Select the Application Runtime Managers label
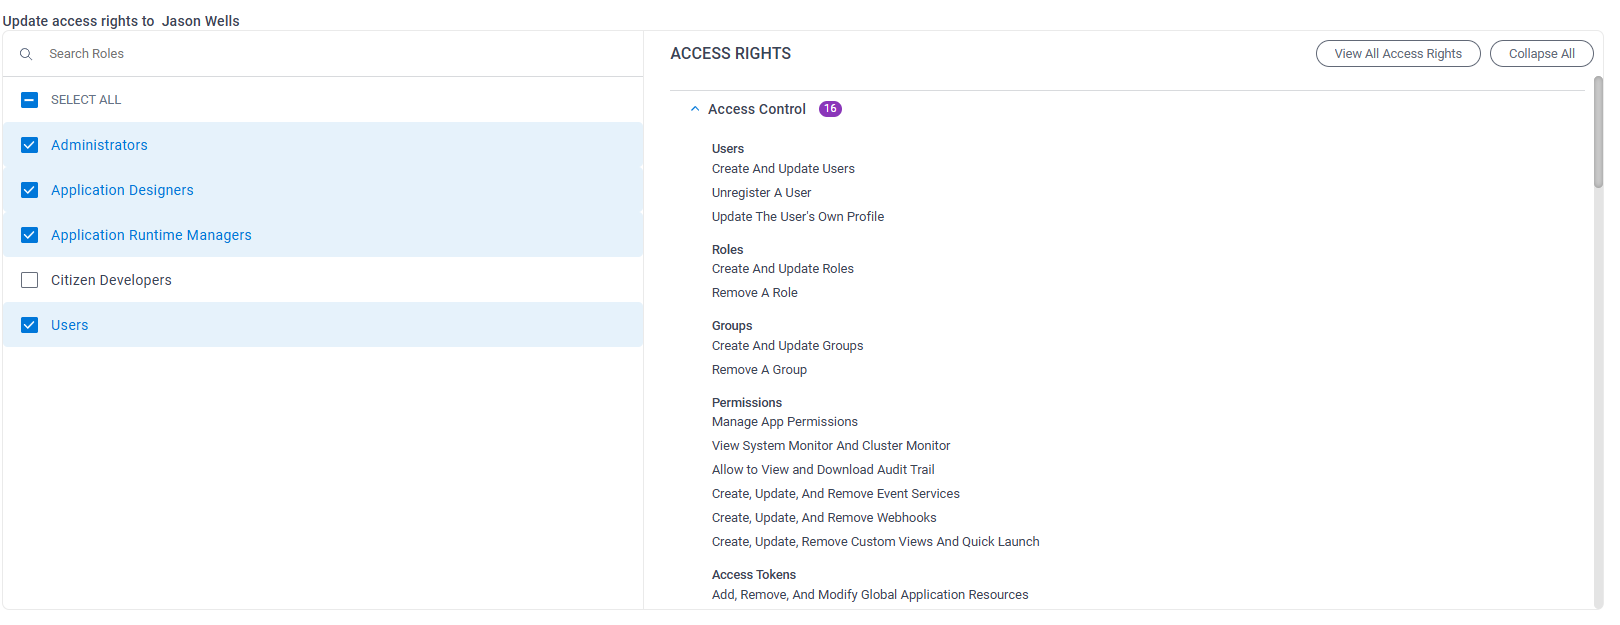This screenshot has width=1620, height=625. (151, 235)
